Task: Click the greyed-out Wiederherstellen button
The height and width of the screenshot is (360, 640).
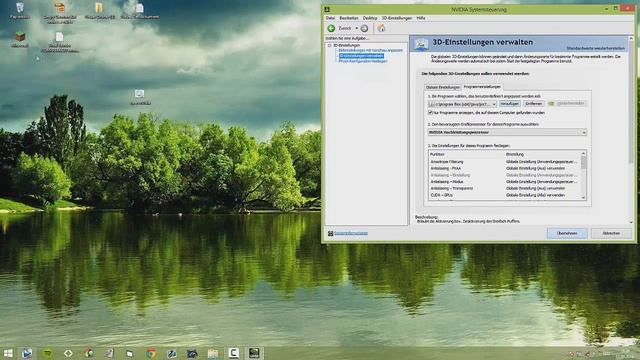Action: pos(567,104)
